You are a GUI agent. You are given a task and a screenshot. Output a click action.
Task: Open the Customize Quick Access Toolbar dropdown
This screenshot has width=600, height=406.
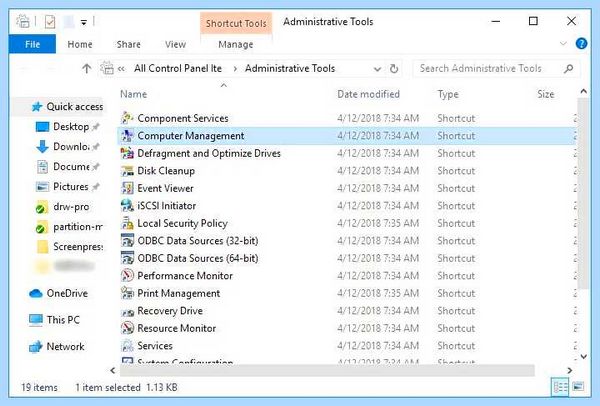[84, 23]
